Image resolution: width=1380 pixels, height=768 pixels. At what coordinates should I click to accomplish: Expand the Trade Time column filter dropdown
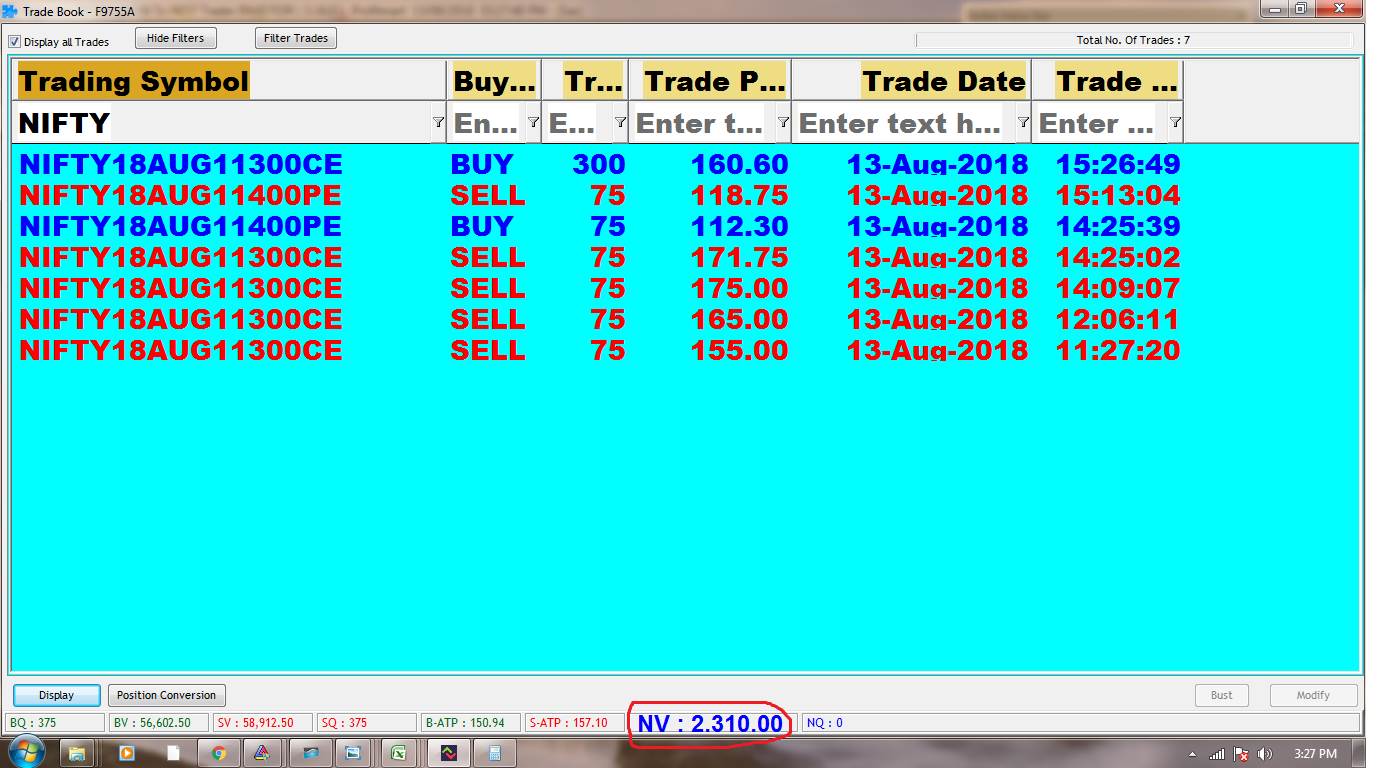(x=1175, y=122)
